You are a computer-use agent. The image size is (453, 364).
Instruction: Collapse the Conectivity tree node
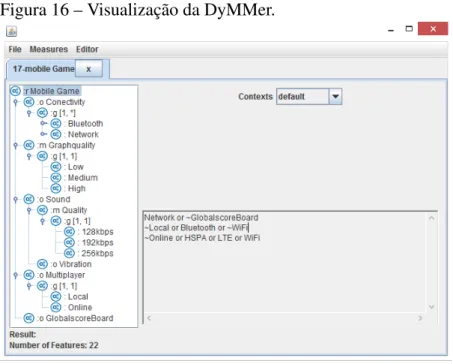[x=15, y=102]
